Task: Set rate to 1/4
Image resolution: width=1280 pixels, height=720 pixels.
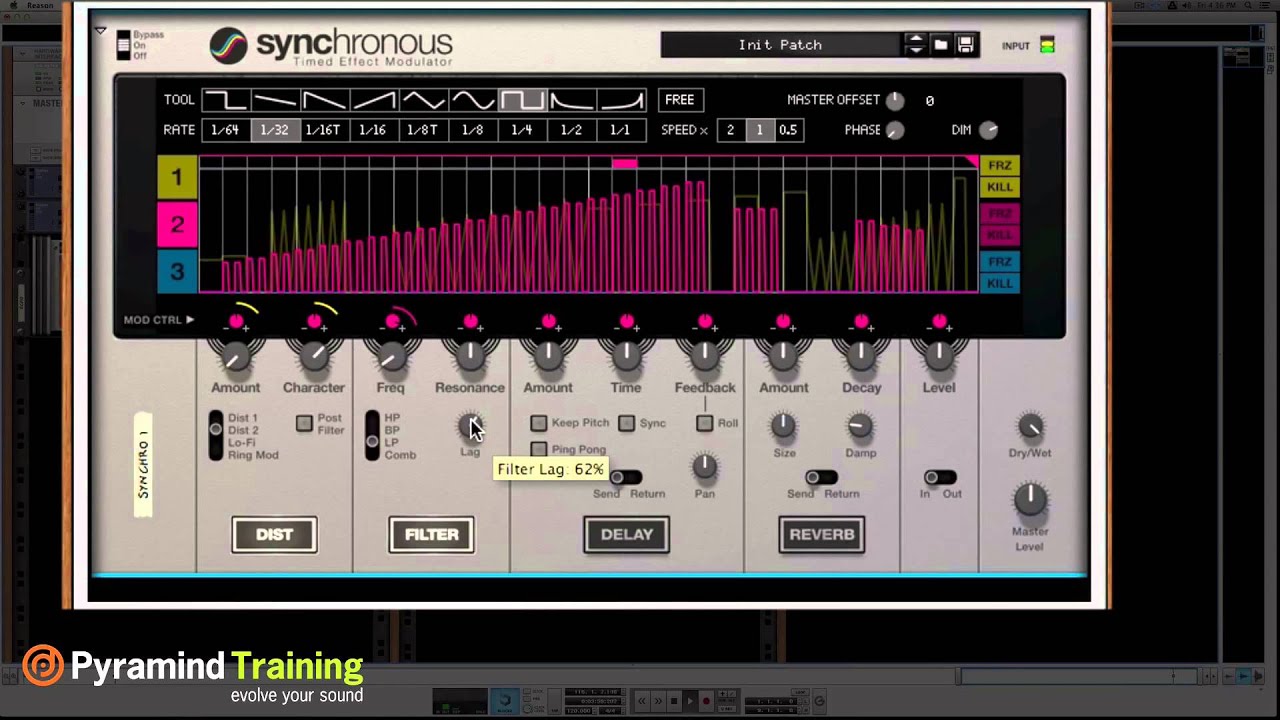Action: point(522,130)
